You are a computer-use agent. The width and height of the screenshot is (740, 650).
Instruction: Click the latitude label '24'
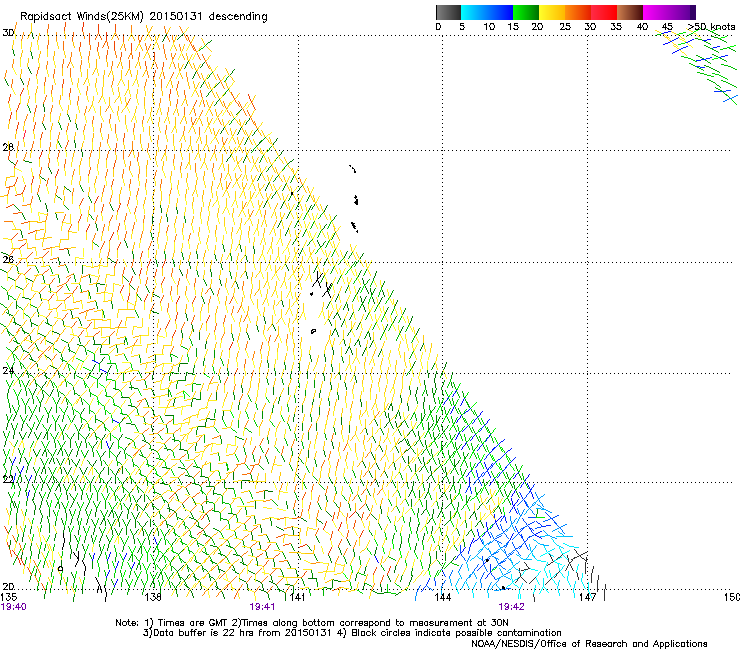[x=8, y=371]
